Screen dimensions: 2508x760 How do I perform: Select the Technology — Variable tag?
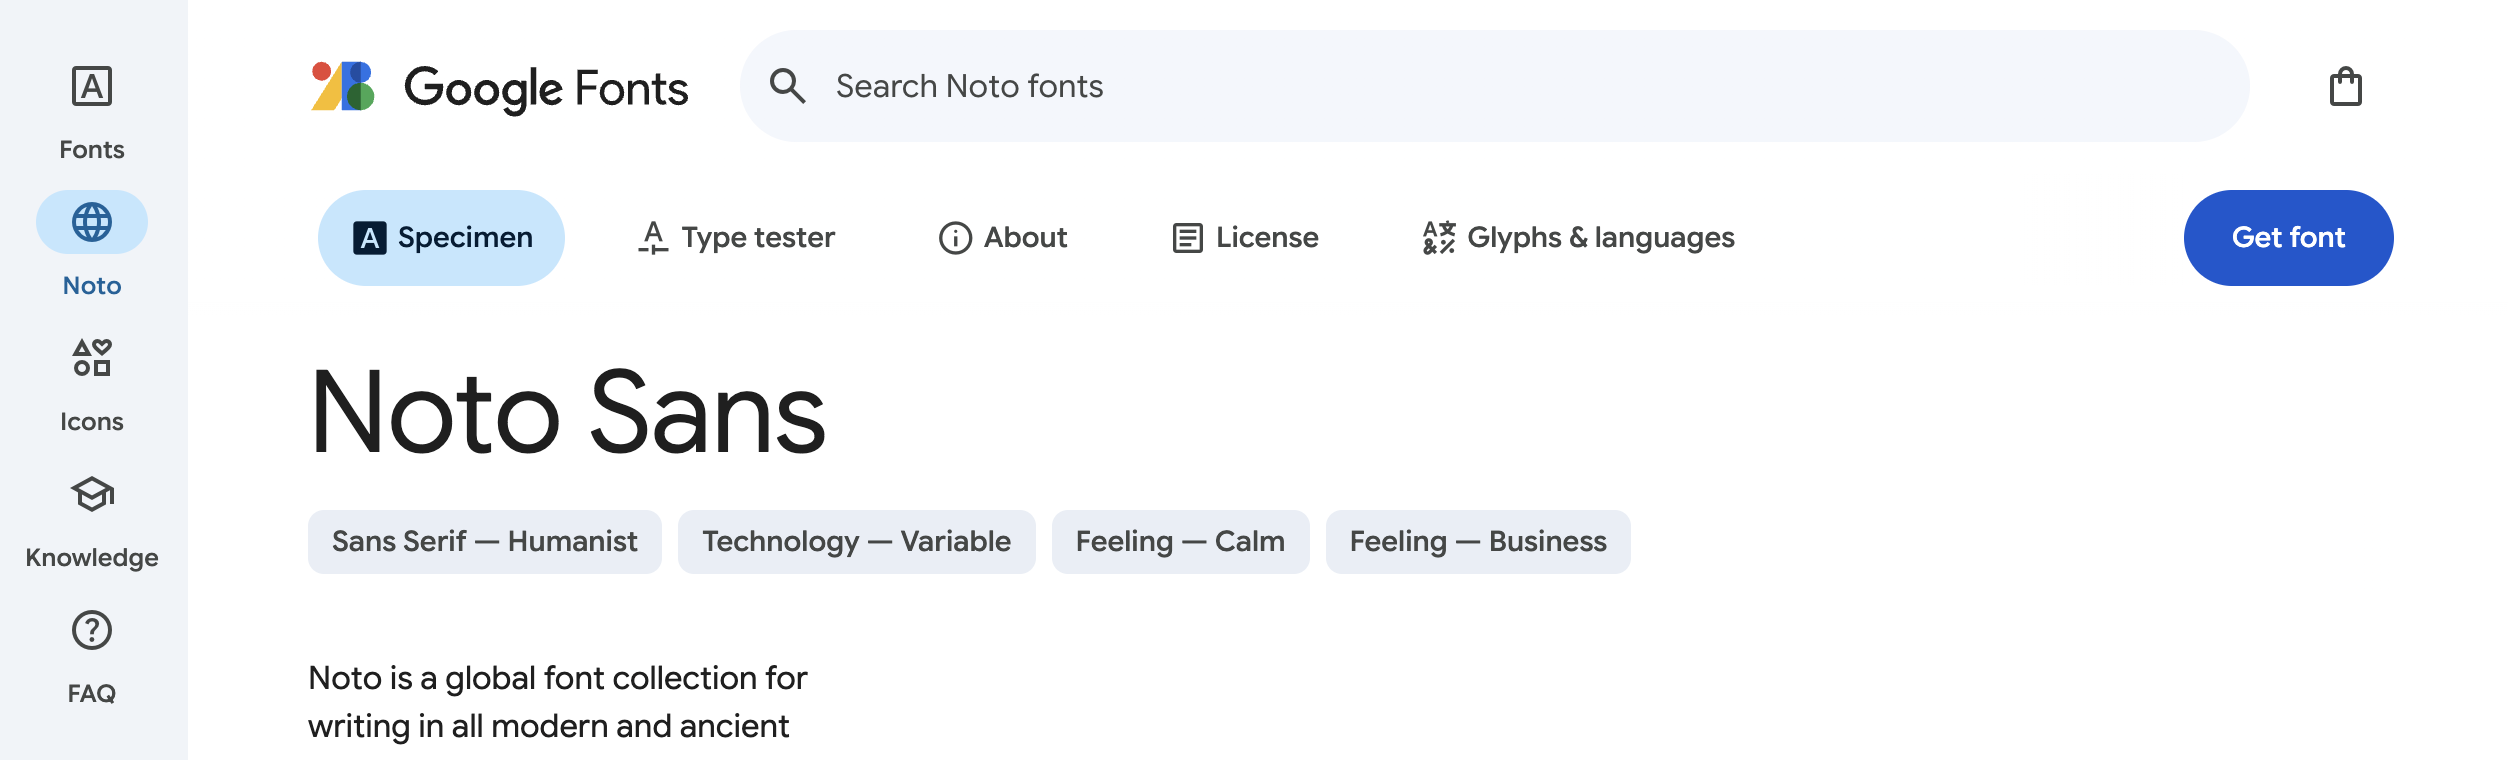(857, 542)
